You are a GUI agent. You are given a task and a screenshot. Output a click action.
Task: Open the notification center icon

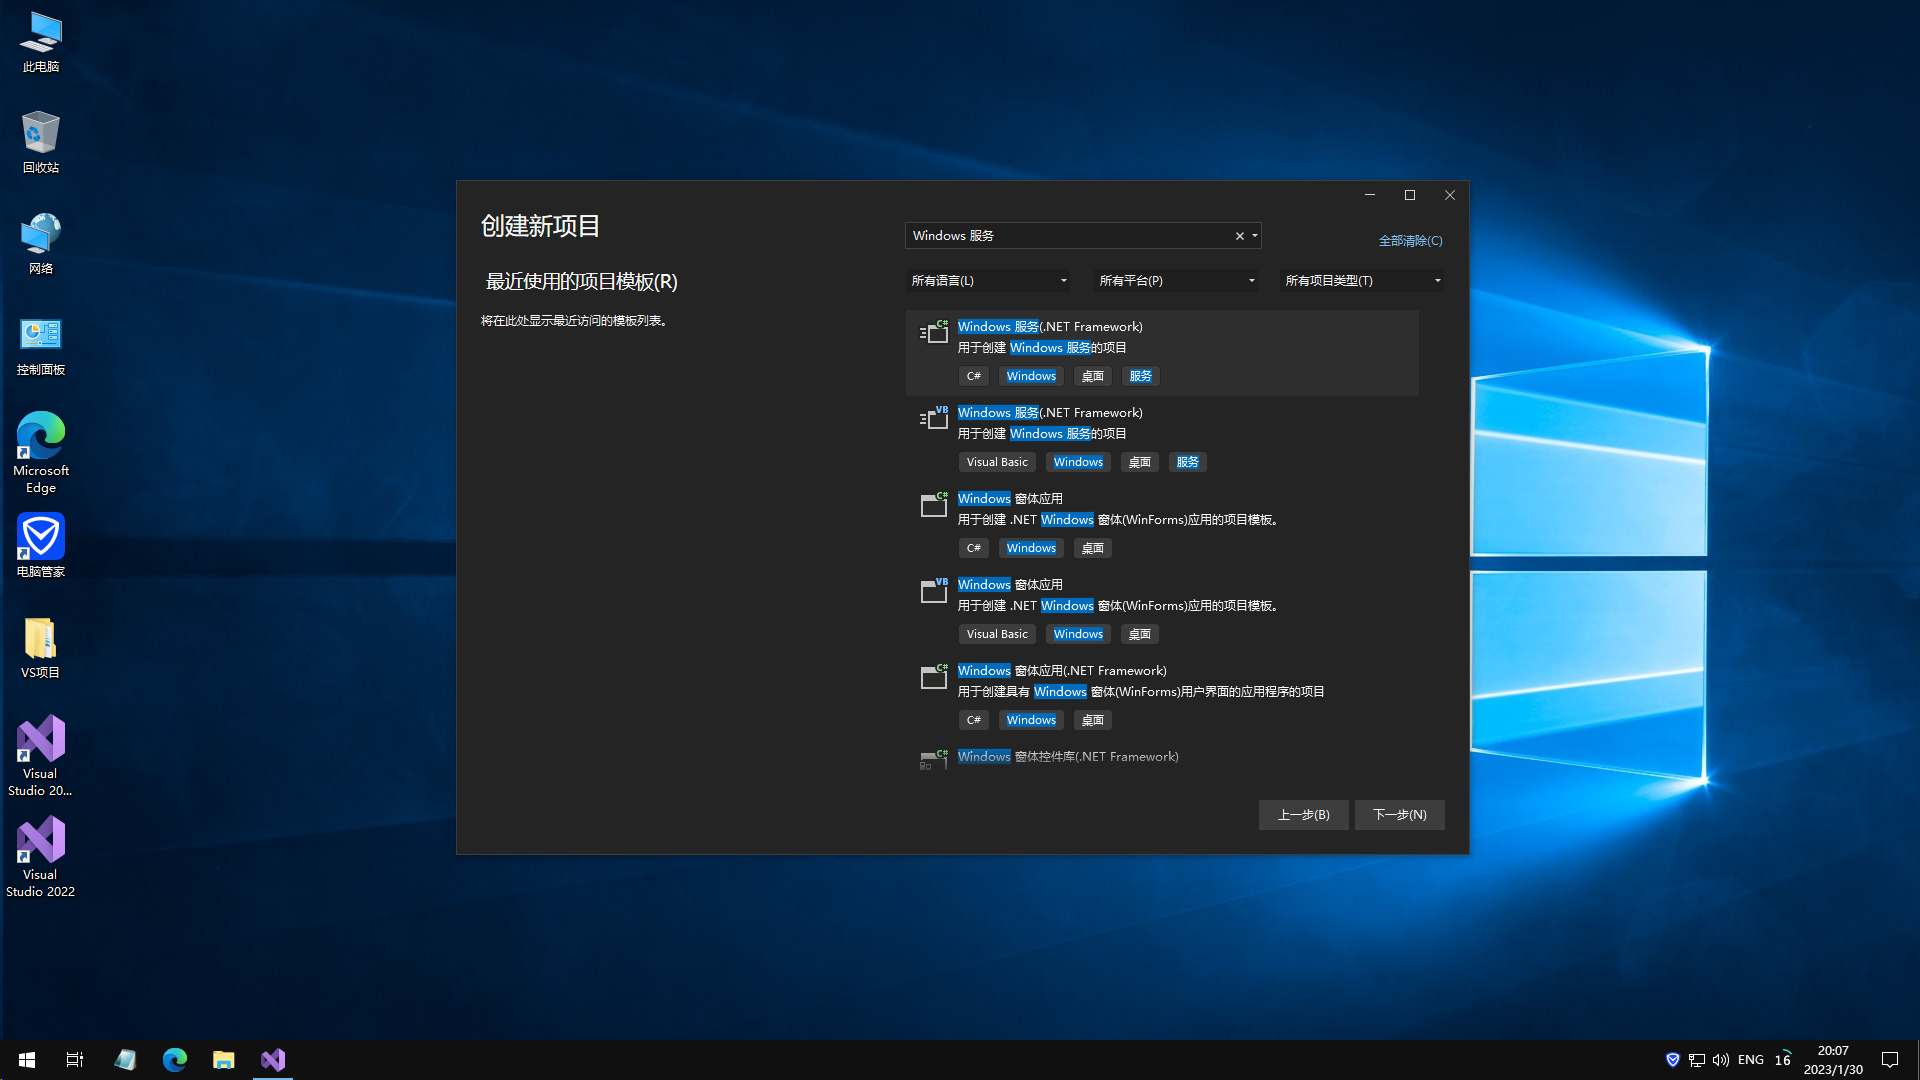click(1890, 1060)
